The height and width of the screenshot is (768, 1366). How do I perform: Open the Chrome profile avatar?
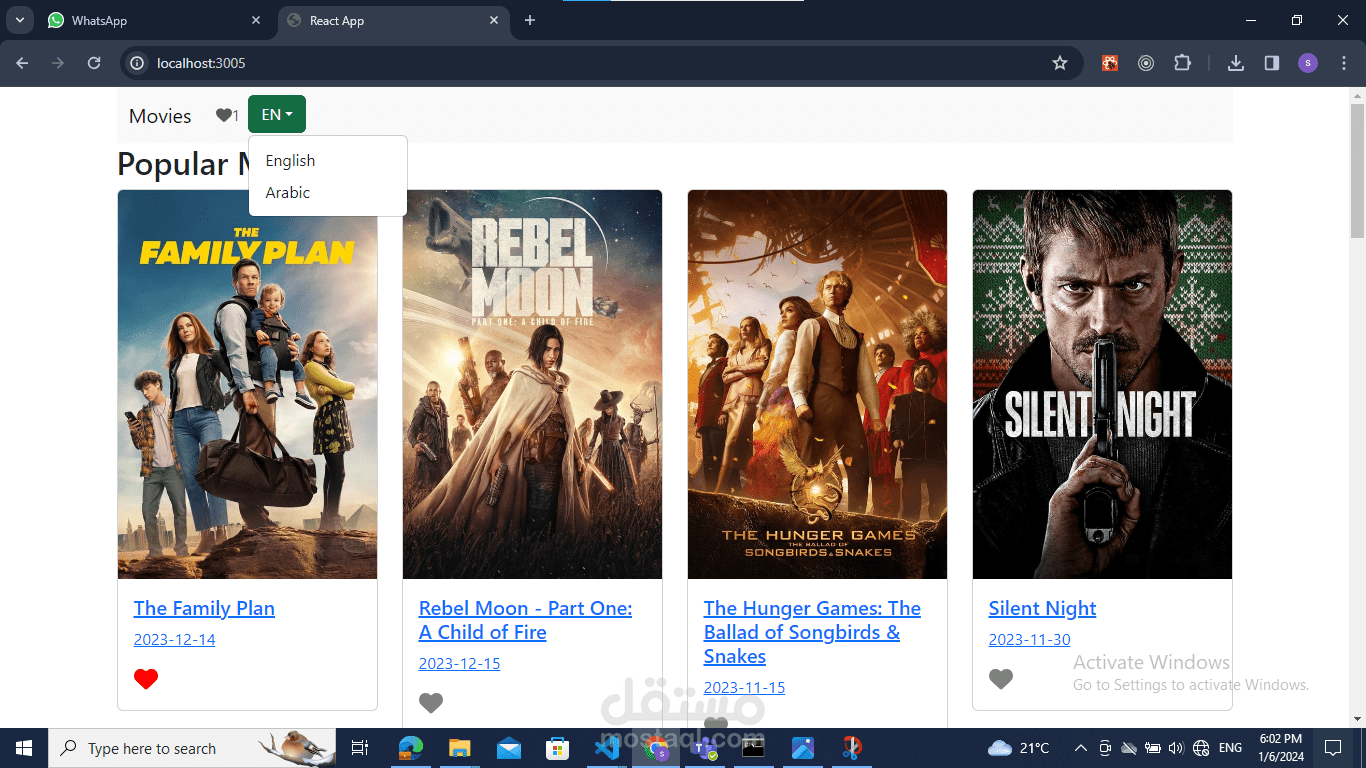[x=1308, y=63]
